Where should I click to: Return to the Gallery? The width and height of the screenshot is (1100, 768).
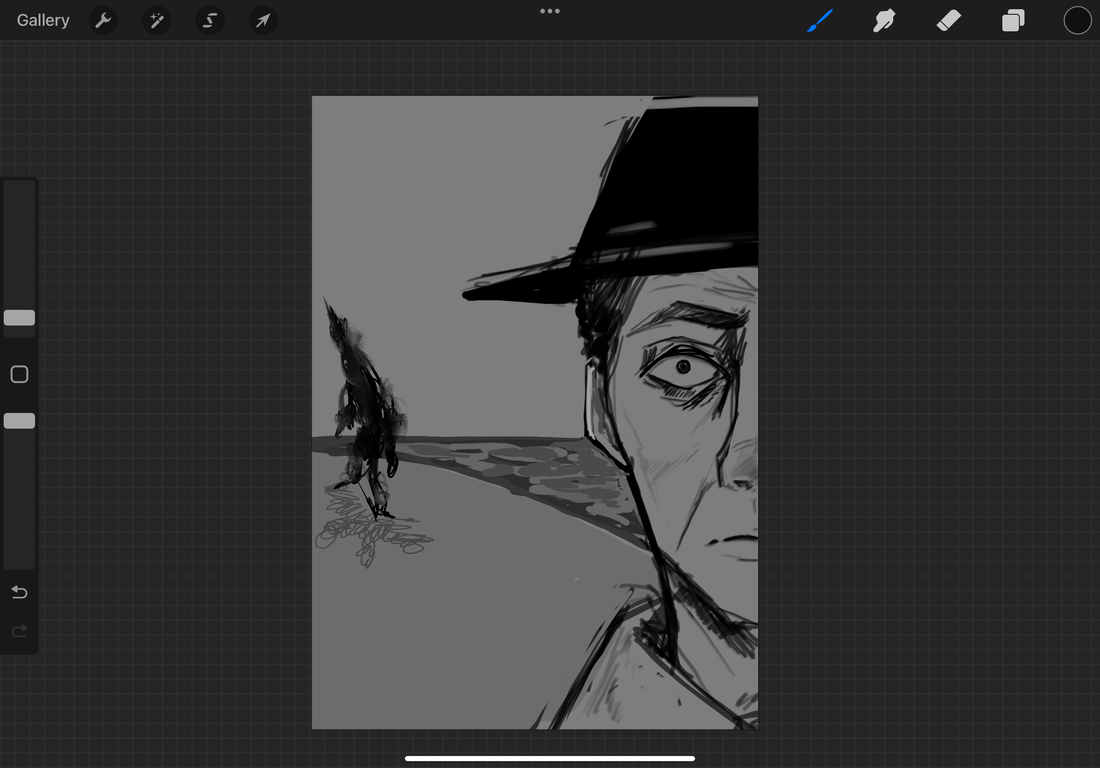(43, 20)
